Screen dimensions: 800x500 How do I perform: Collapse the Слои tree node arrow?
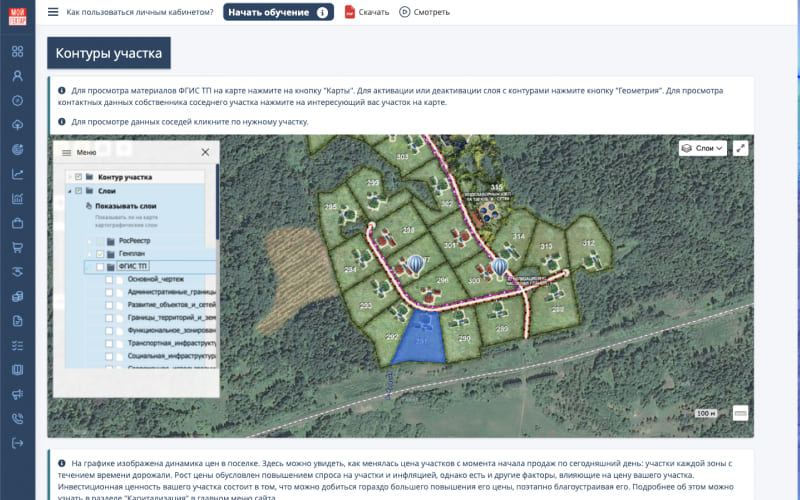click(x=68, y=190)
